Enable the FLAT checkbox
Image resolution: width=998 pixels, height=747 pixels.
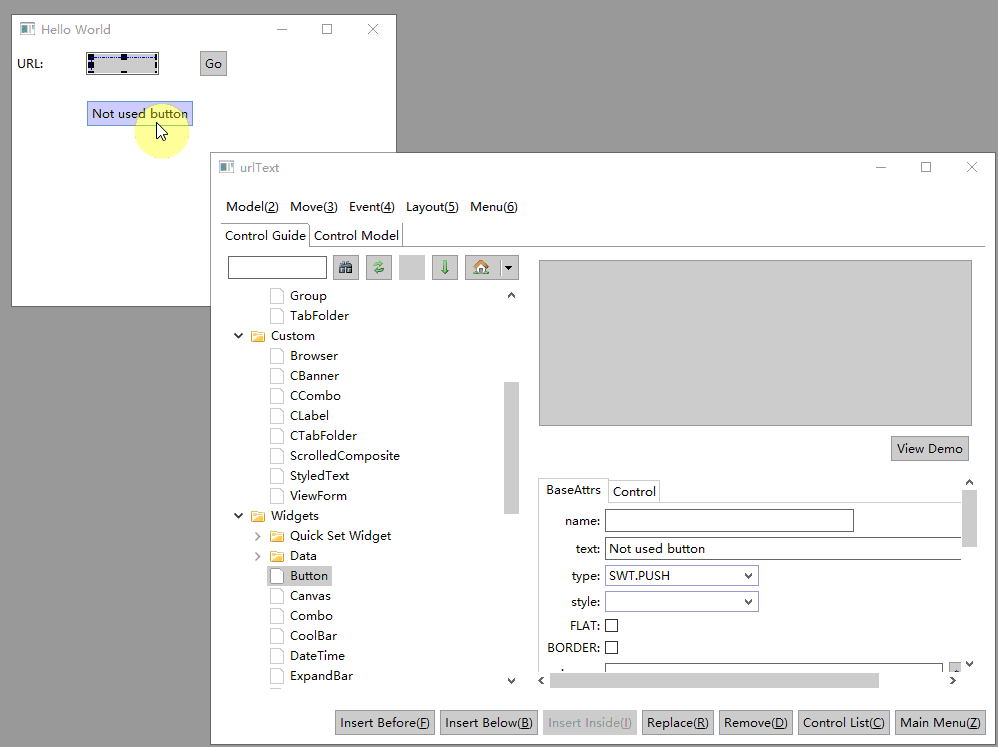coord(612,625)
